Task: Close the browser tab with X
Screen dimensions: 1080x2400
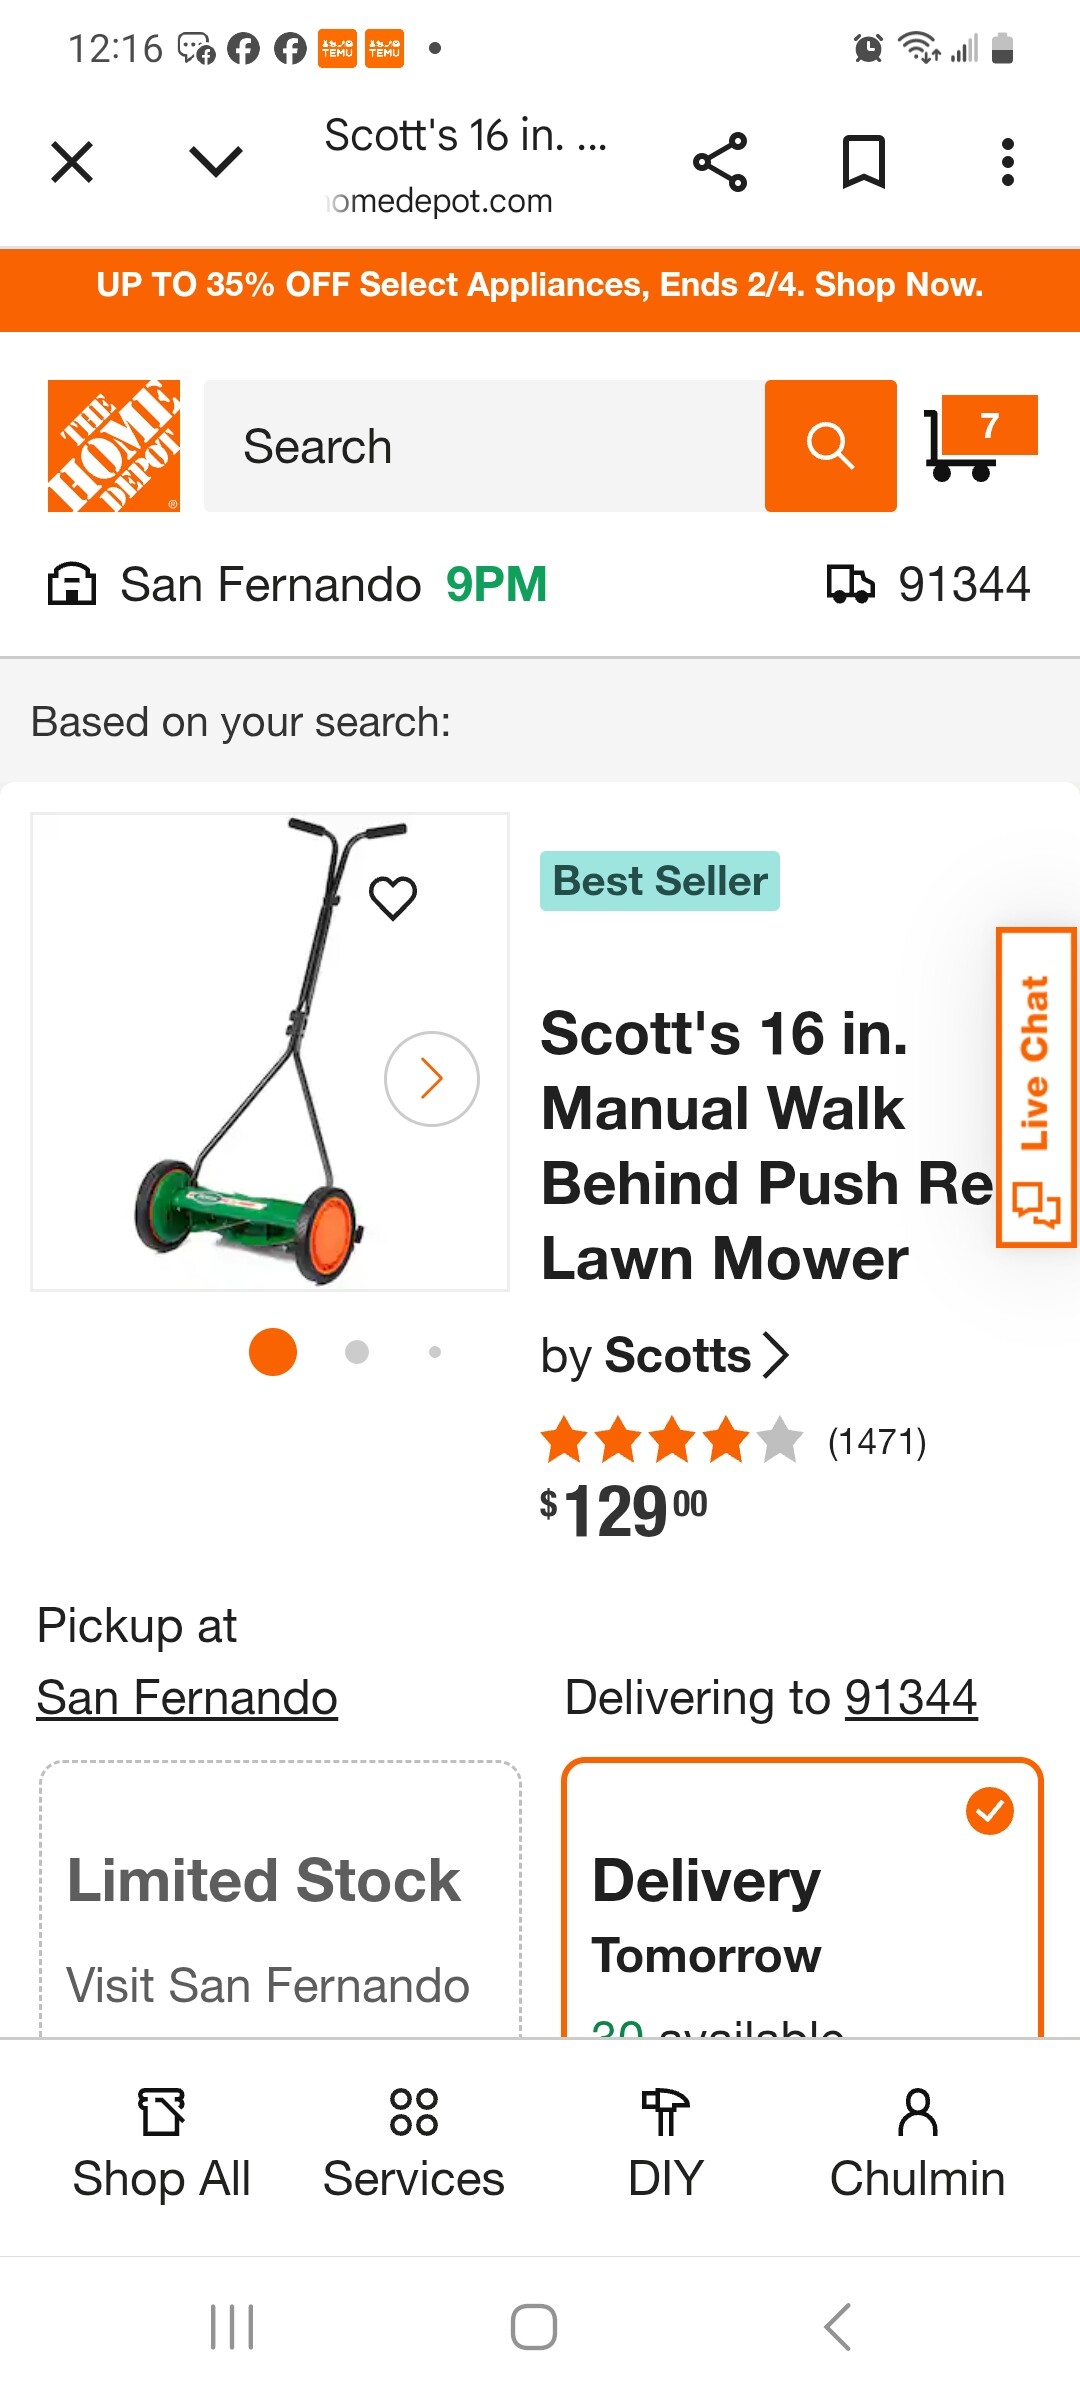Action: click(x=72, y=162)
